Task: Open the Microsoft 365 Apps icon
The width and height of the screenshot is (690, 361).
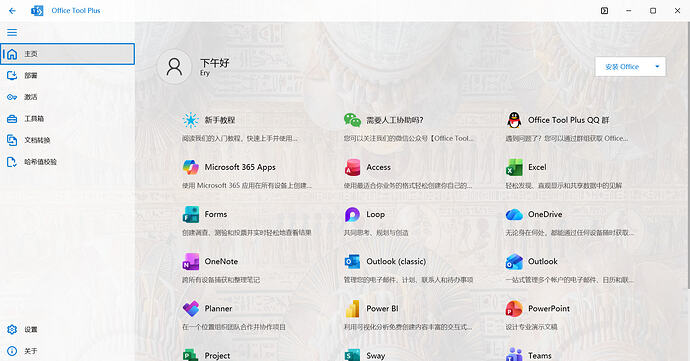Action: click(x=191, y=167)
